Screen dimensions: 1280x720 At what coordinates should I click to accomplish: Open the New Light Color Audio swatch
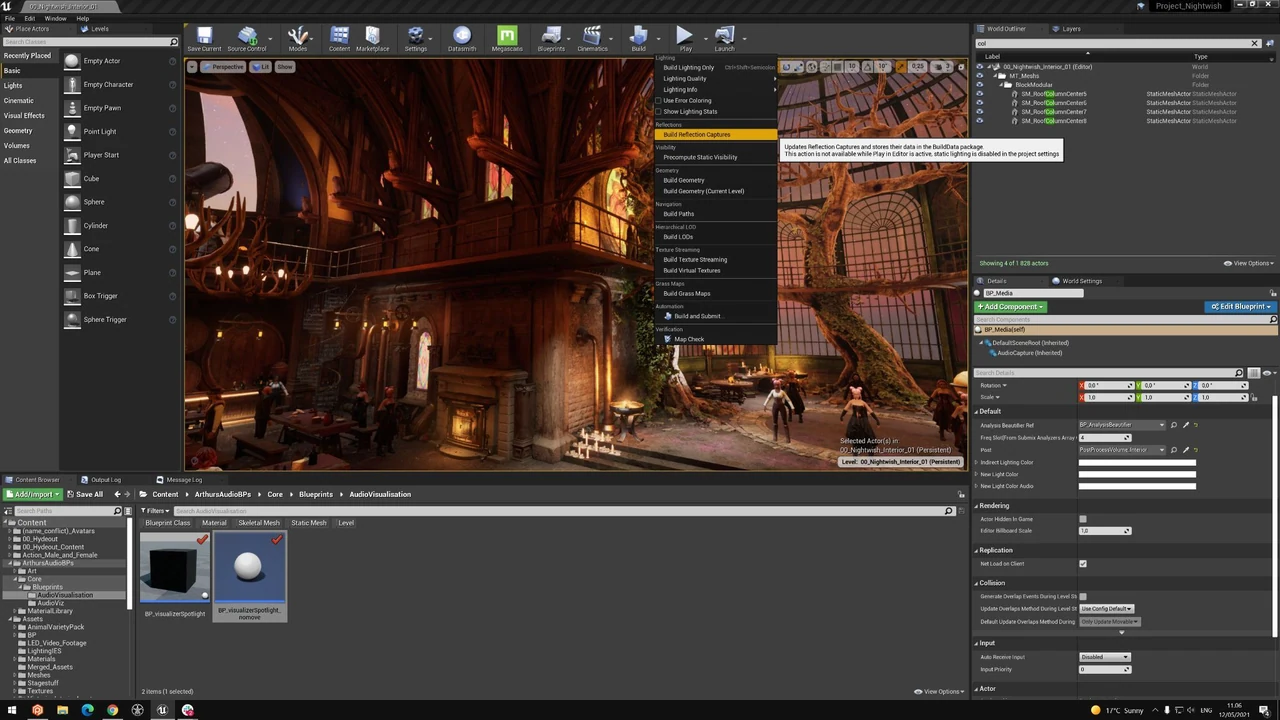(x=1137, y=486)
